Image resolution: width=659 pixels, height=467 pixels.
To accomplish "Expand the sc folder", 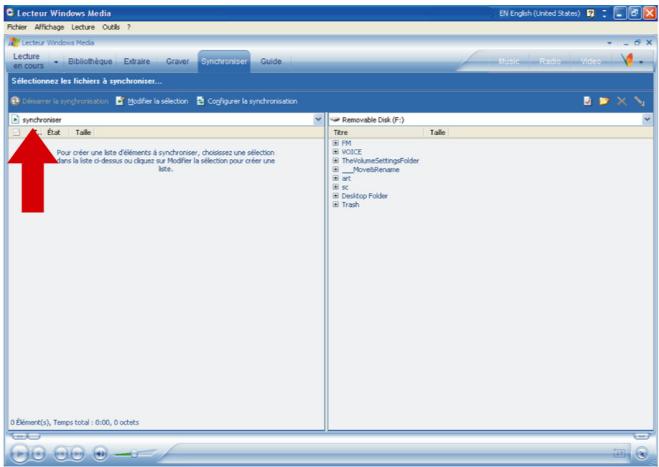I will point(336,187).
